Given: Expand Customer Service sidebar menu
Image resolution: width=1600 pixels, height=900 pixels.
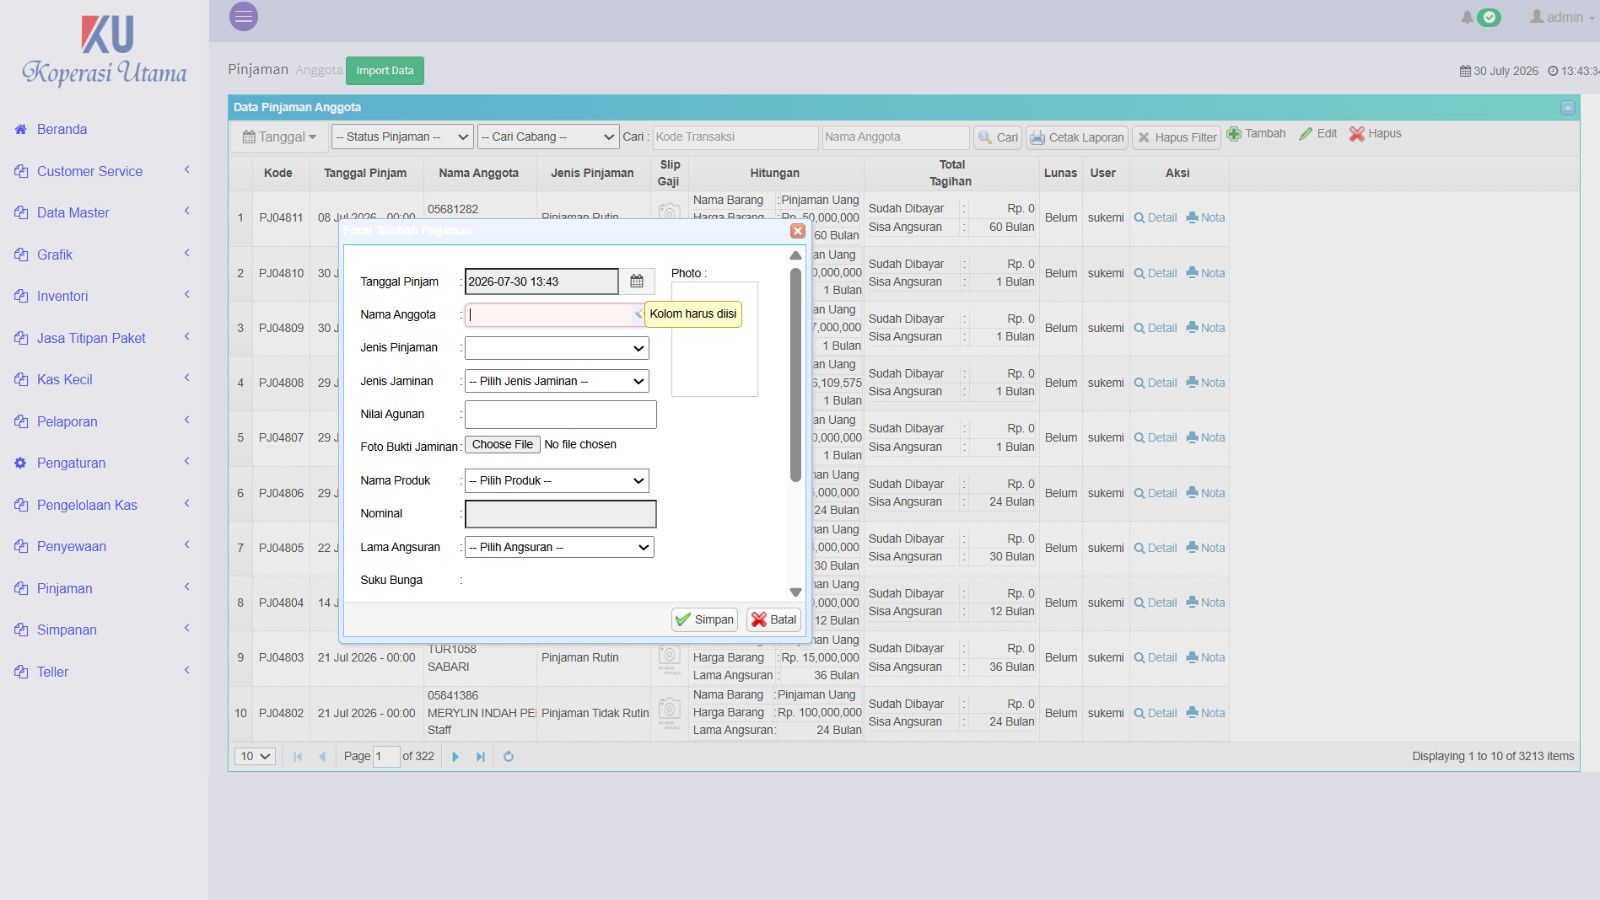Looking at the screenshot, I should click(104, 171).
